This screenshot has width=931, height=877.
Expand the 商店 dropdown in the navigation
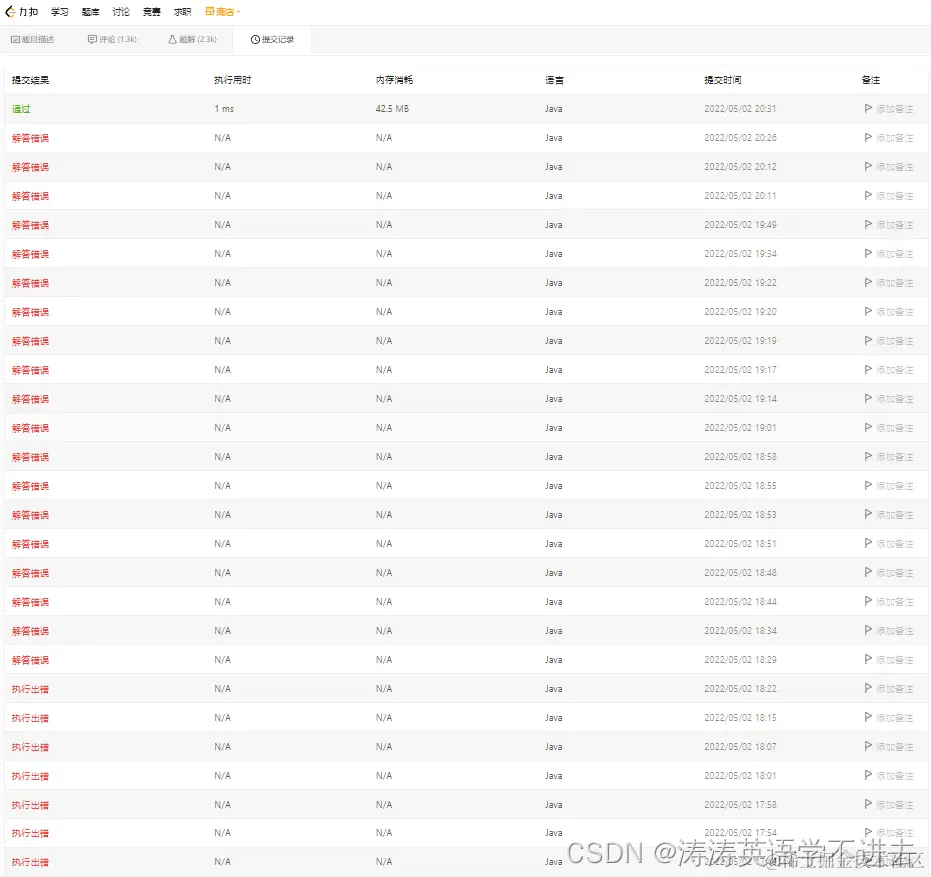click(223, 12)
